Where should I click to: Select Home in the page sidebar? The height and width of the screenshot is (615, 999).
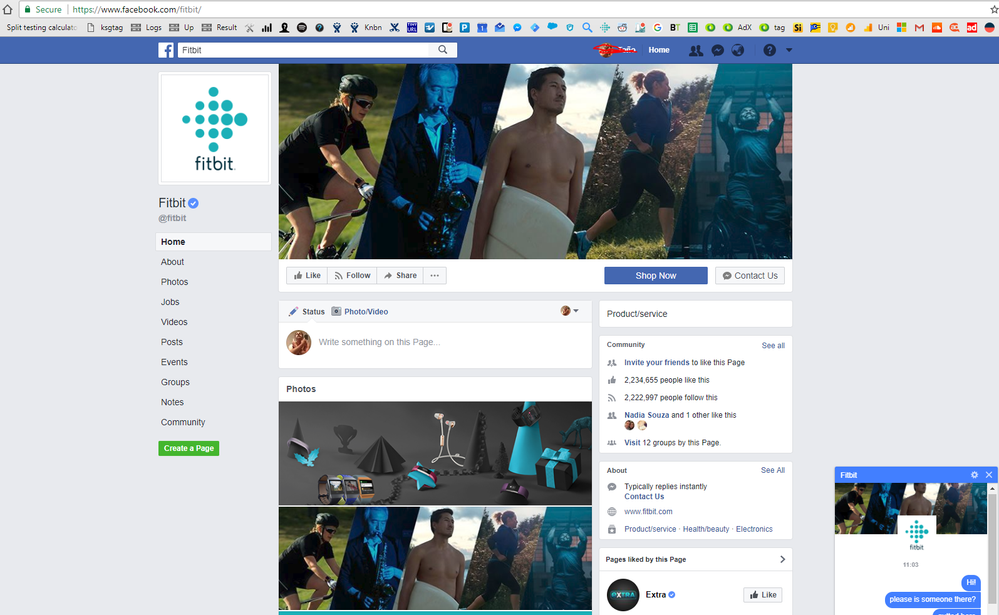click(x=213, y=242)
